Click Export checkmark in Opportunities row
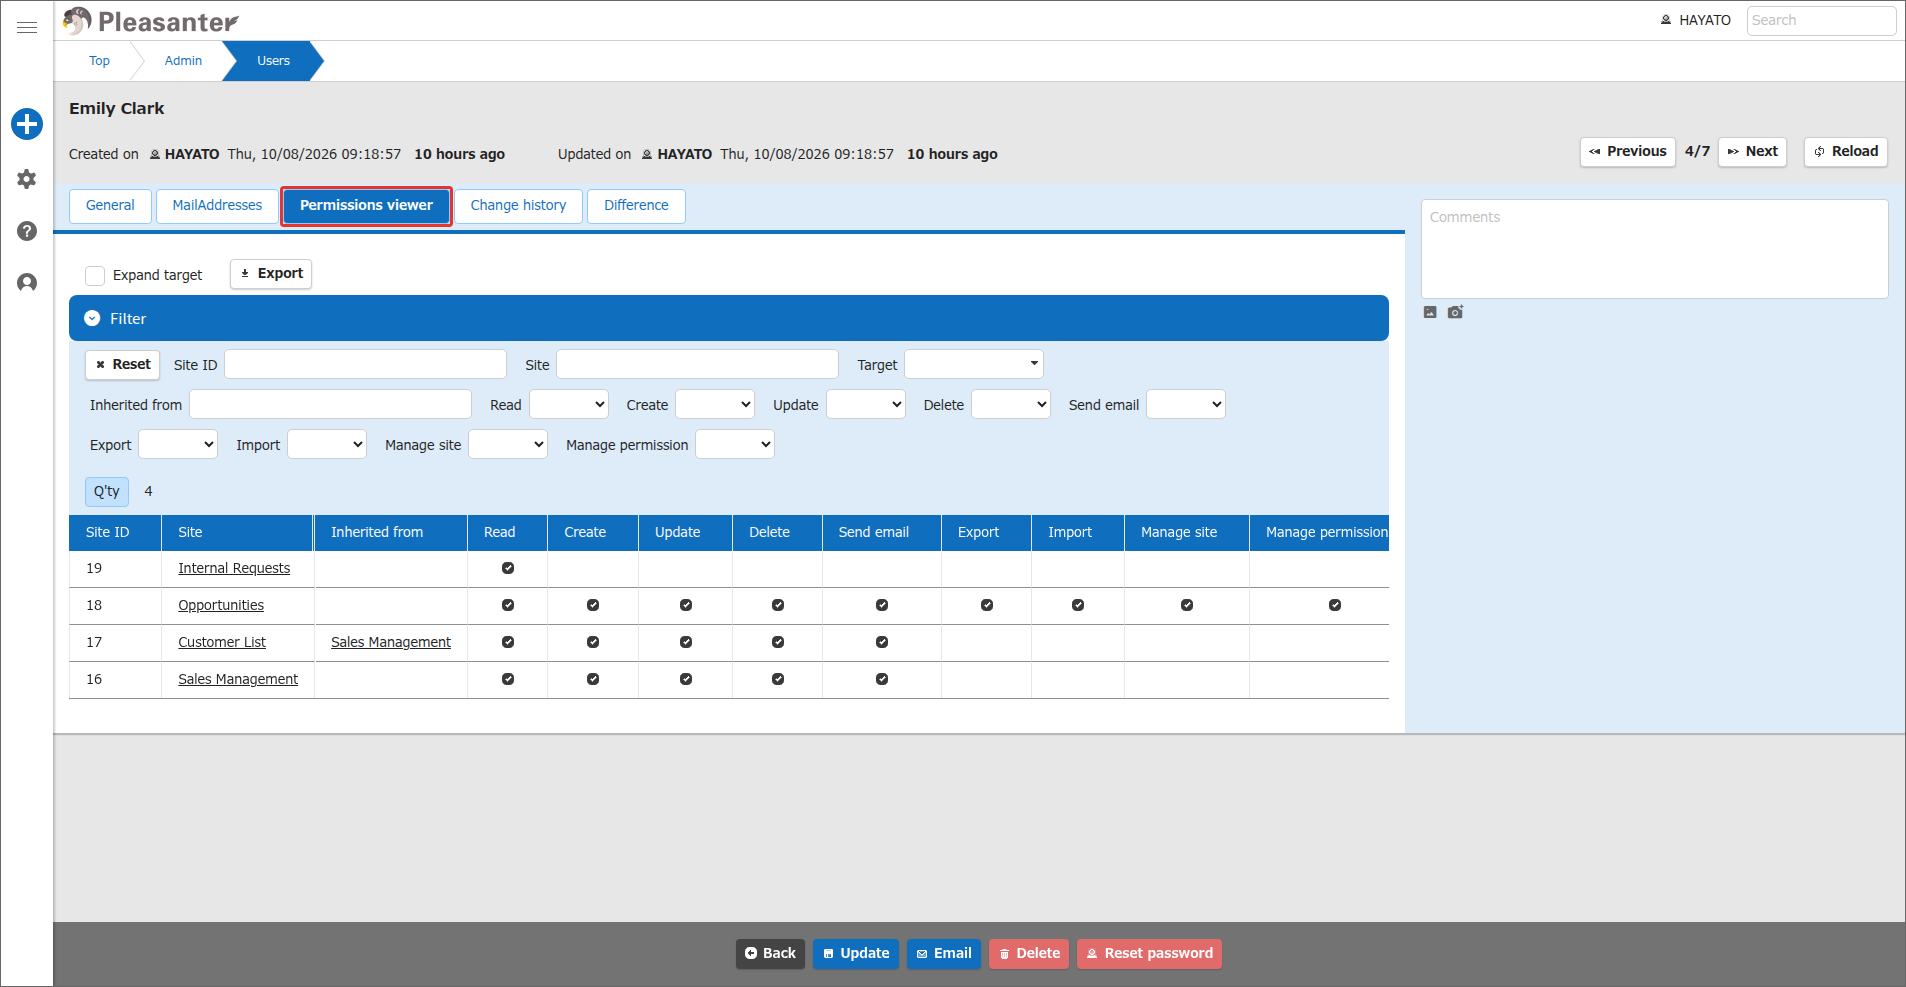The height and width of the screenshot is (987, 1906). (x=987, y=605)
